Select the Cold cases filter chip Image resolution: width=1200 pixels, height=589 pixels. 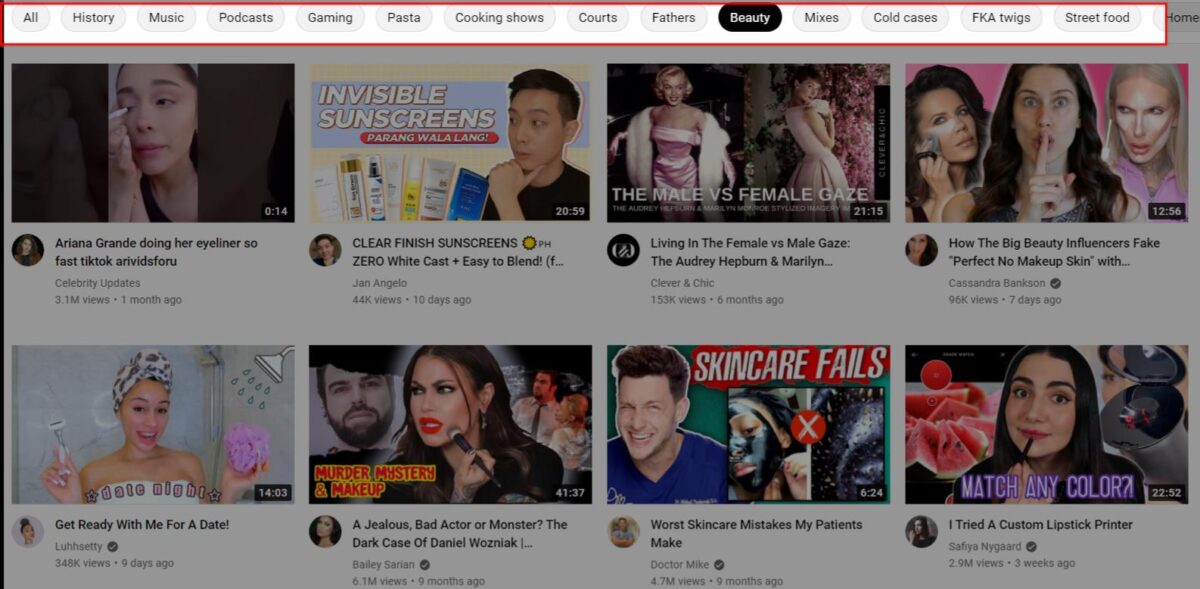[x=904, y=17]
